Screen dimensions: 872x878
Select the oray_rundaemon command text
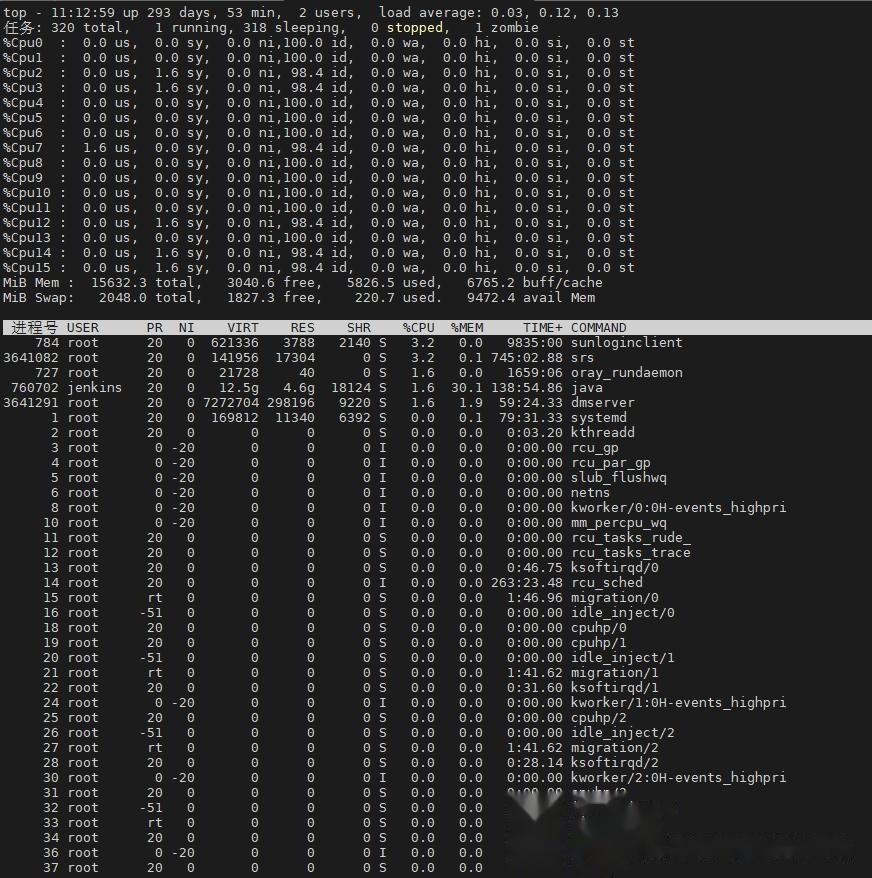click(626, 373)
